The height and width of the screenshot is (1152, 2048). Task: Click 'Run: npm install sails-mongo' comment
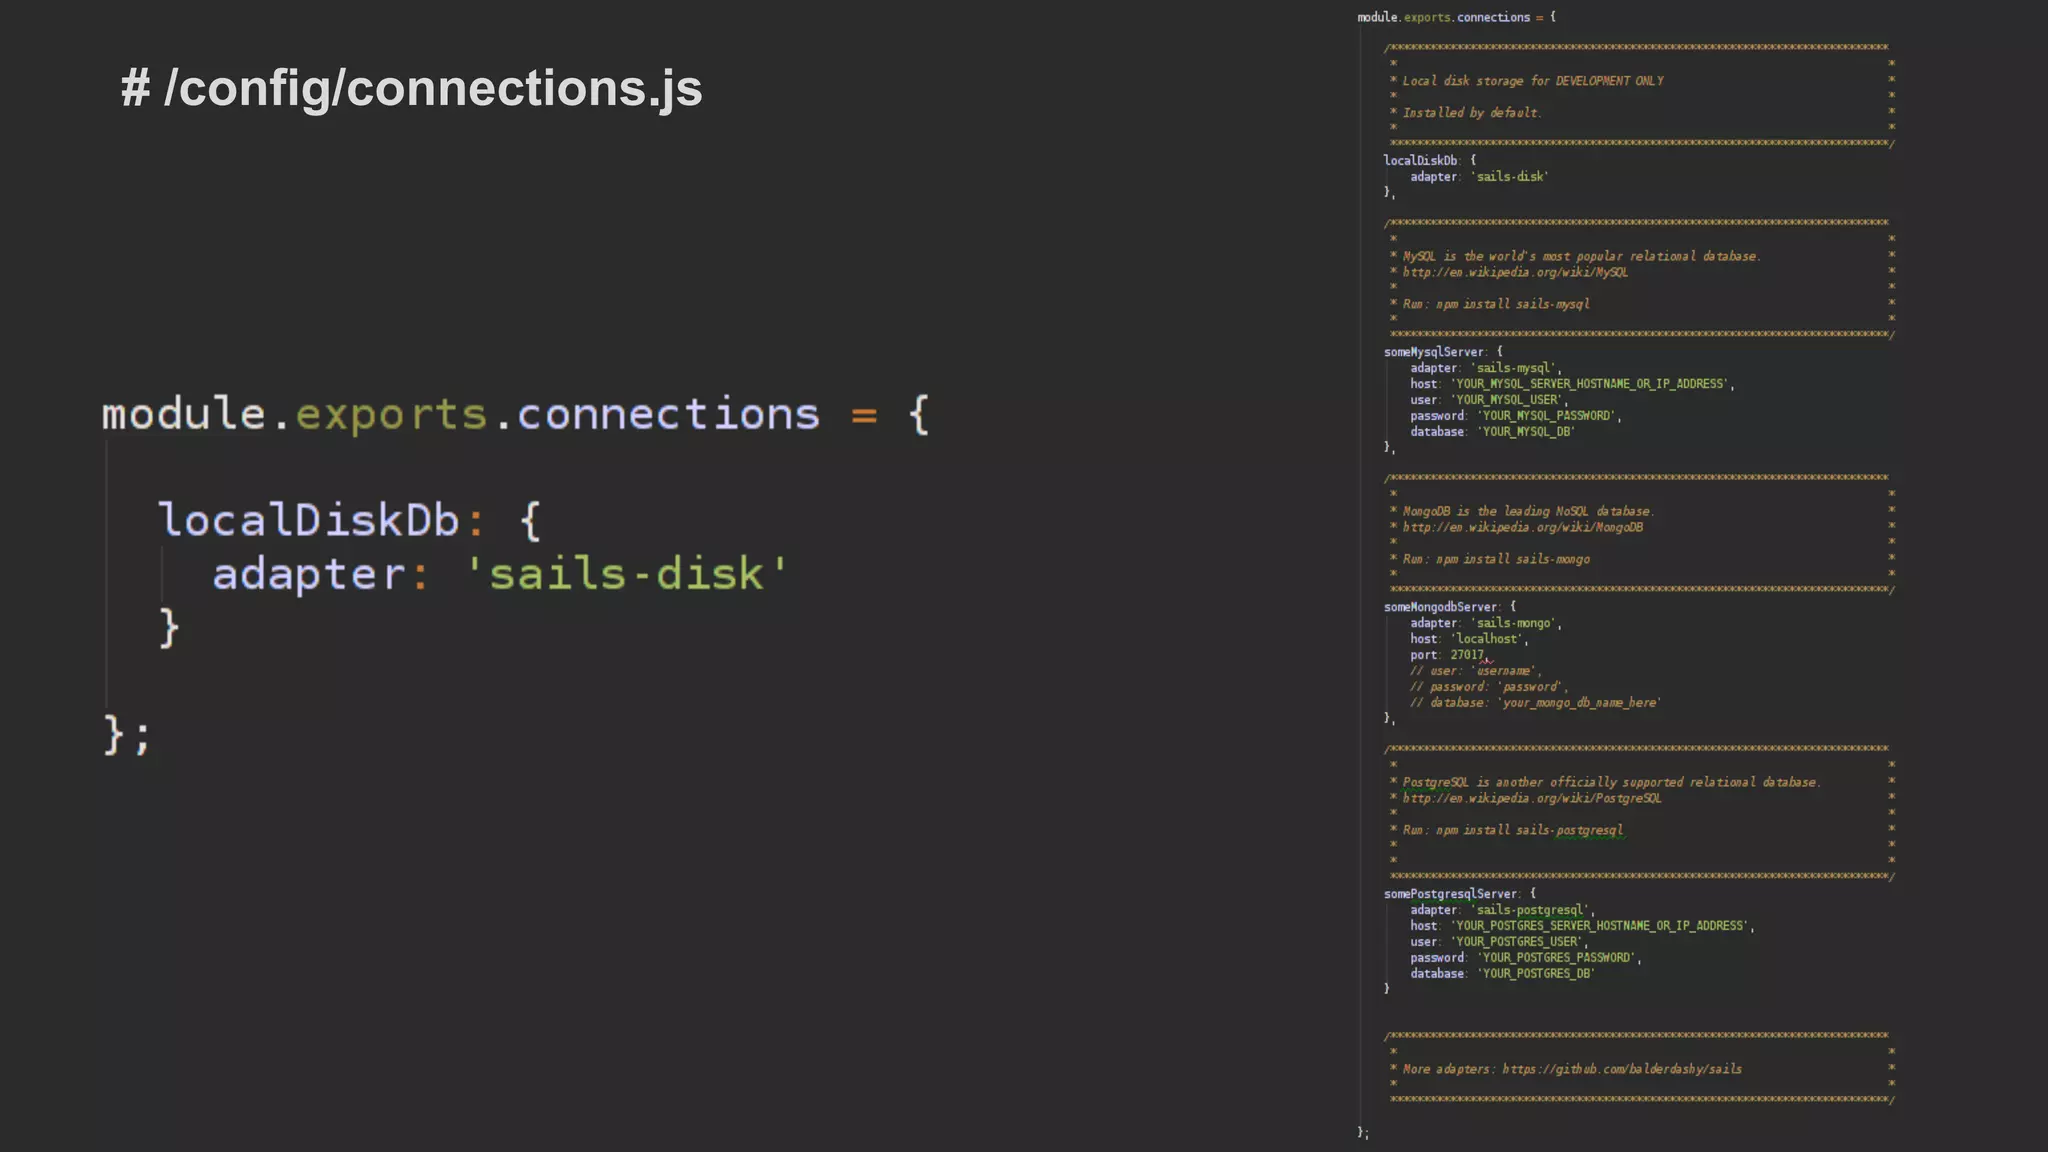point(1496,559)
